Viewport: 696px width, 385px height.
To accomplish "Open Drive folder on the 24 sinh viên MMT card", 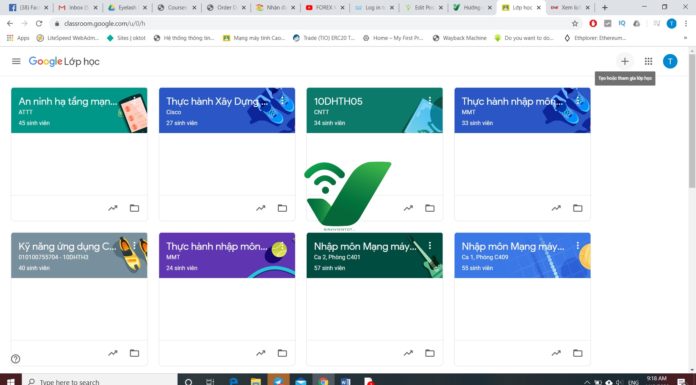I will [x=282, y=353].
